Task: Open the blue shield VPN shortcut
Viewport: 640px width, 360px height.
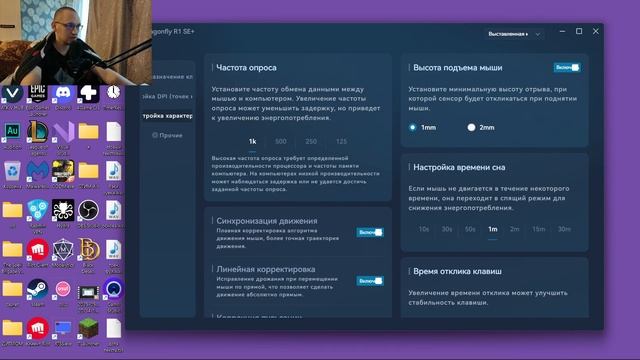Action: pyautogui.click(x=38, y=210)
